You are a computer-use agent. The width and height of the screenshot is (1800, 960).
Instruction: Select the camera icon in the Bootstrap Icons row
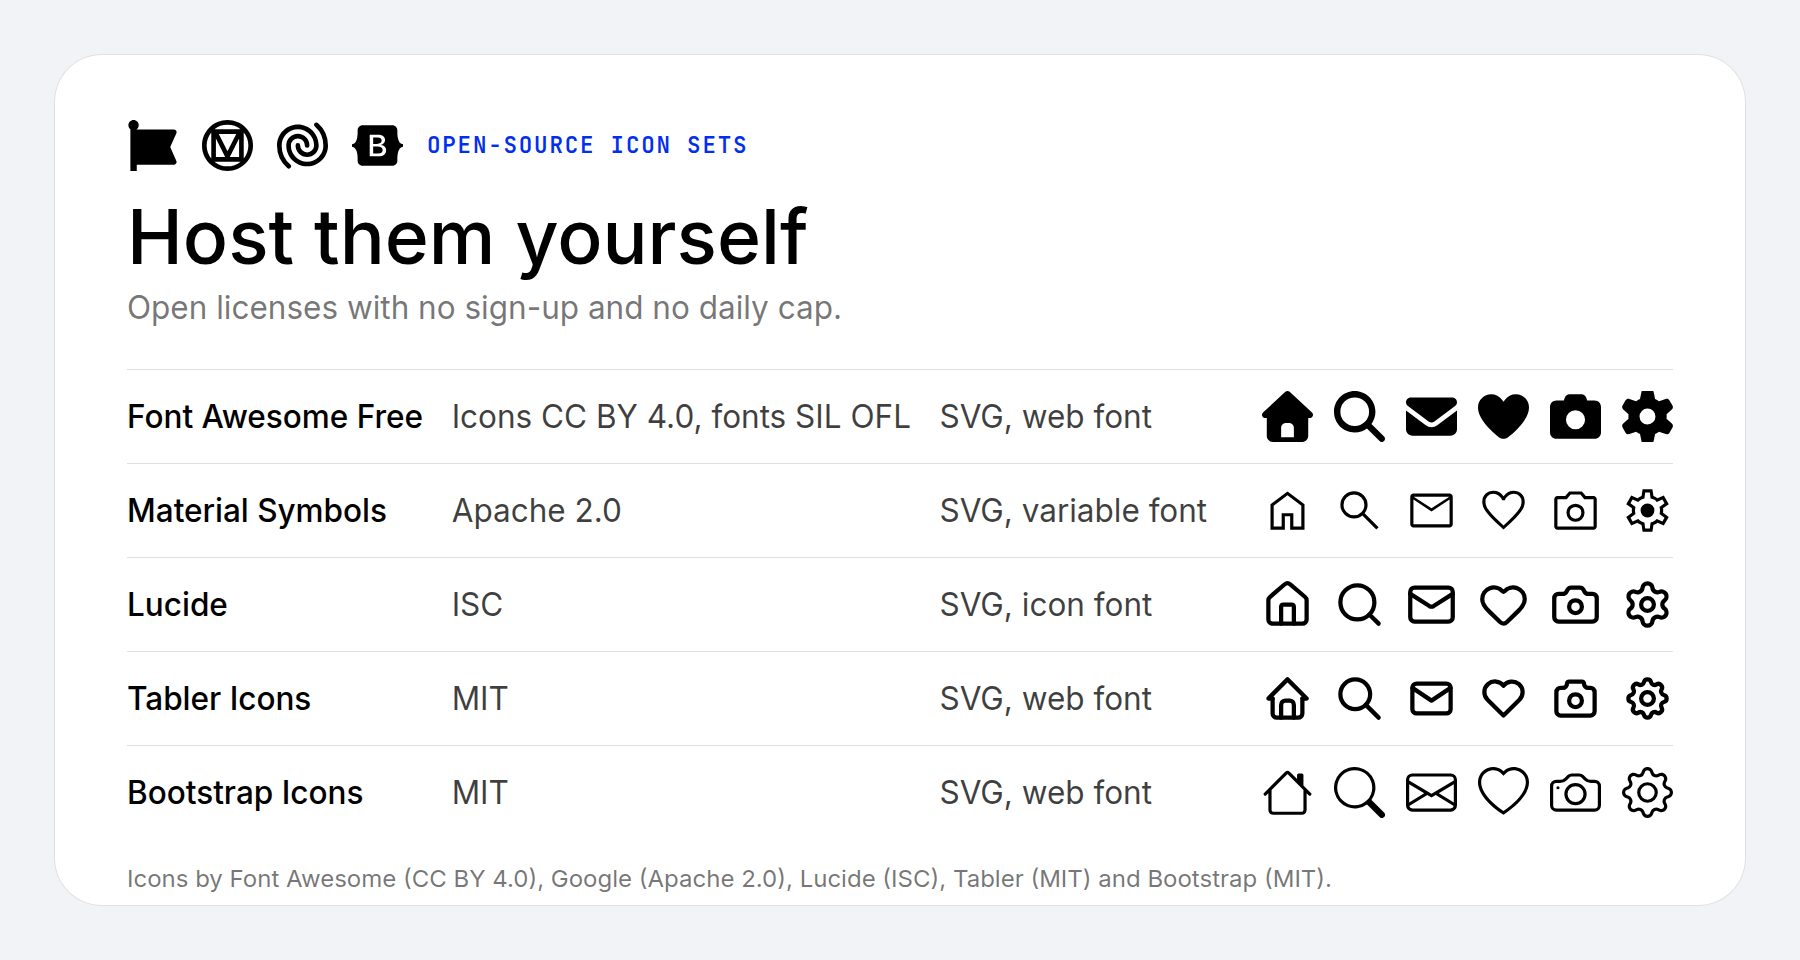pyautogui.click(x=1576, y=793)
